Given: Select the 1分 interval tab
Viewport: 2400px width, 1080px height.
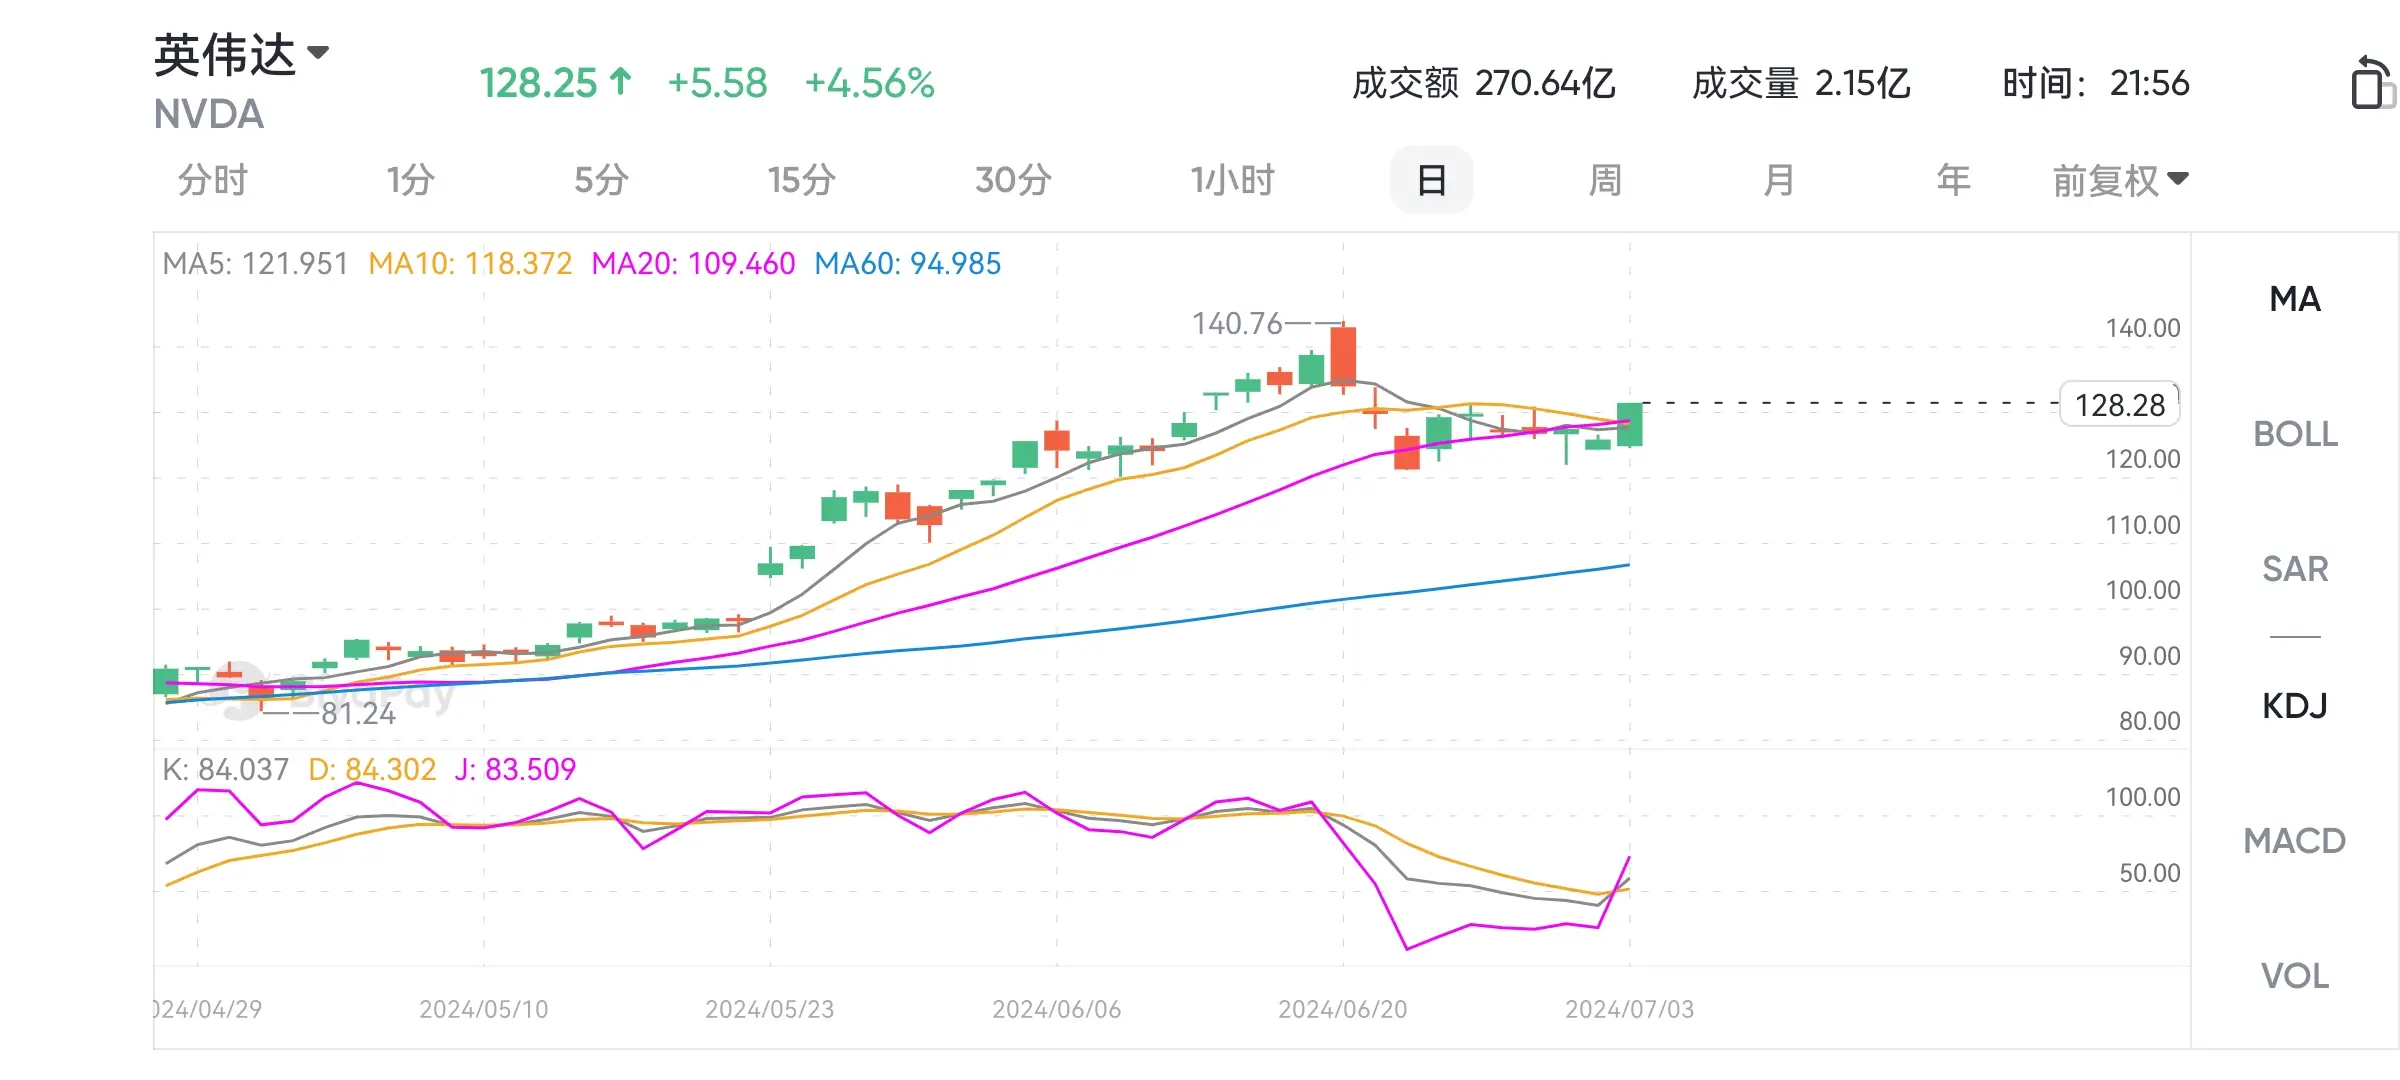Looking at the screenshot, I should pyautogui.click(x=410, y=181).
